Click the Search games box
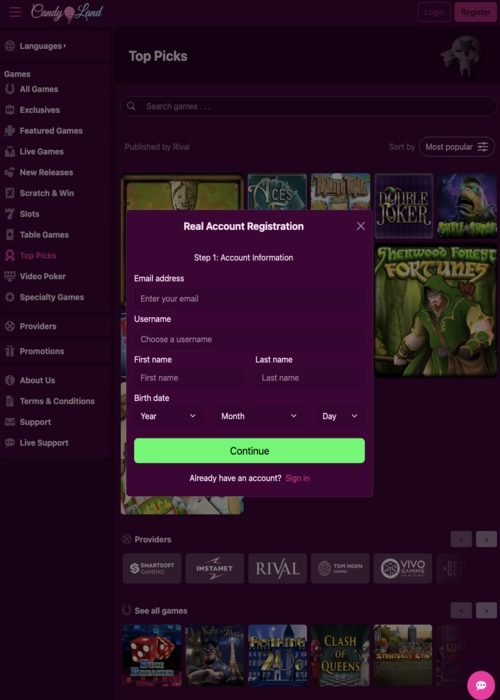Viewport: 500px width, 700px height. (309, 106)
